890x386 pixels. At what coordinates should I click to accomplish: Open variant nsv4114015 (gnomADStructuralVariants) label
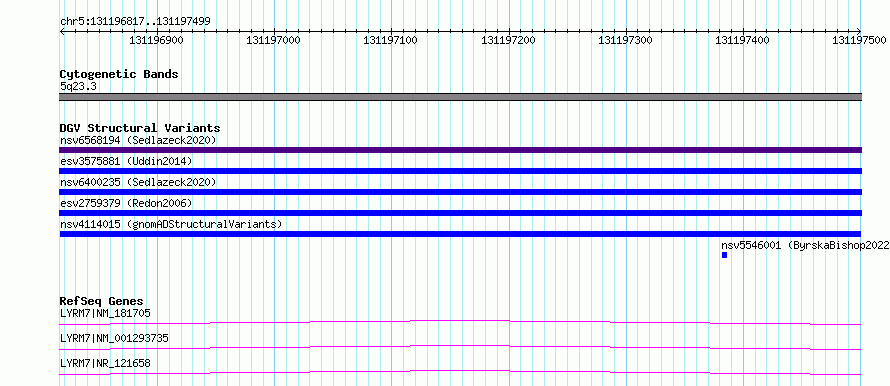[171, 224]
